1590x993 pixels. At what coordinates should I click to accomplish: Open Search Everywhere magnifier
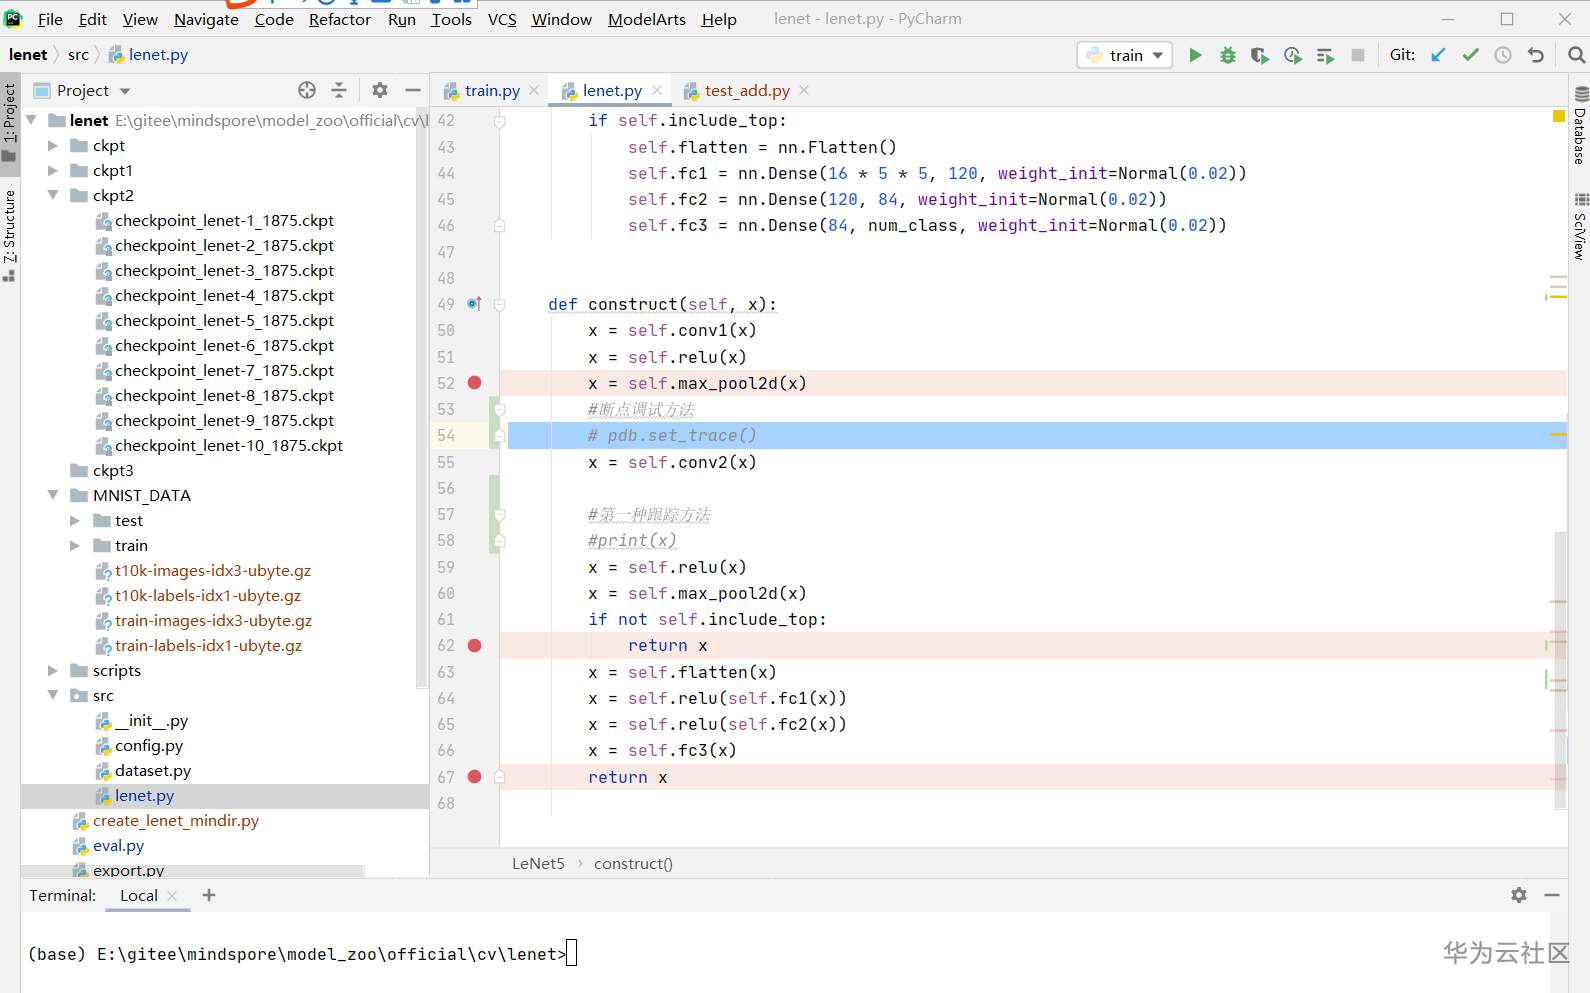click(1576, 55)
